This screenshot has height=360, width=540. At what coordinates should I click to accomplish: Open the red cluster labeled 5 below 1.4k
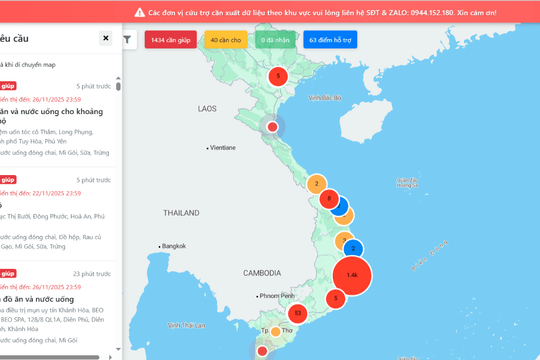pos(335,299)
